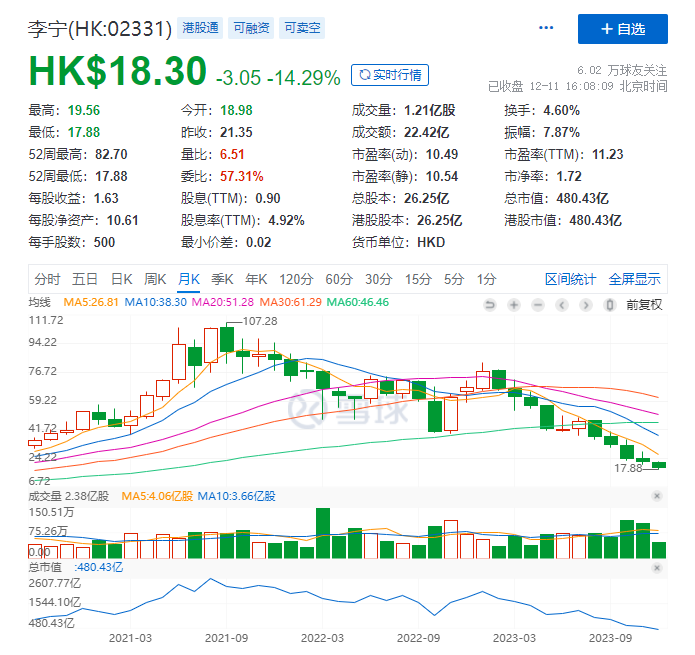Screen dimensions: 695x655
Task: Click the 均线 moving average label
Action: click(x=39, y=302)
